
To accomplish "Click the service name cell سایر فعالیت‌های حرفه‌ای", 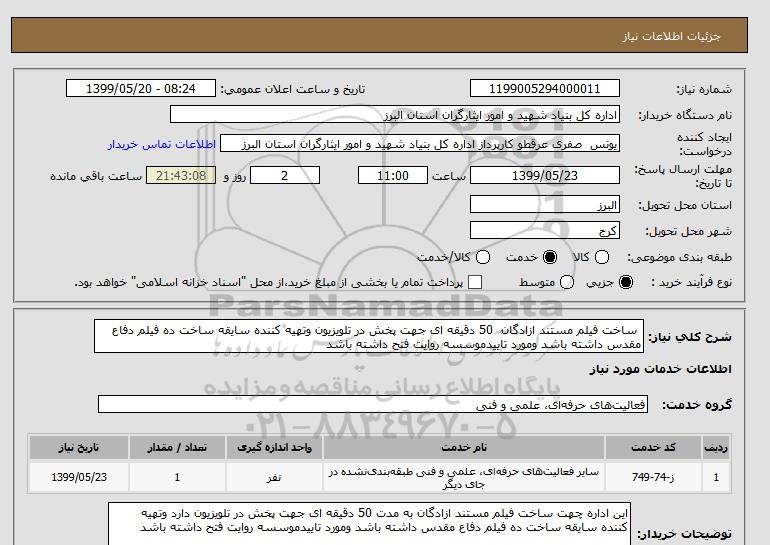I will point(464,478).
